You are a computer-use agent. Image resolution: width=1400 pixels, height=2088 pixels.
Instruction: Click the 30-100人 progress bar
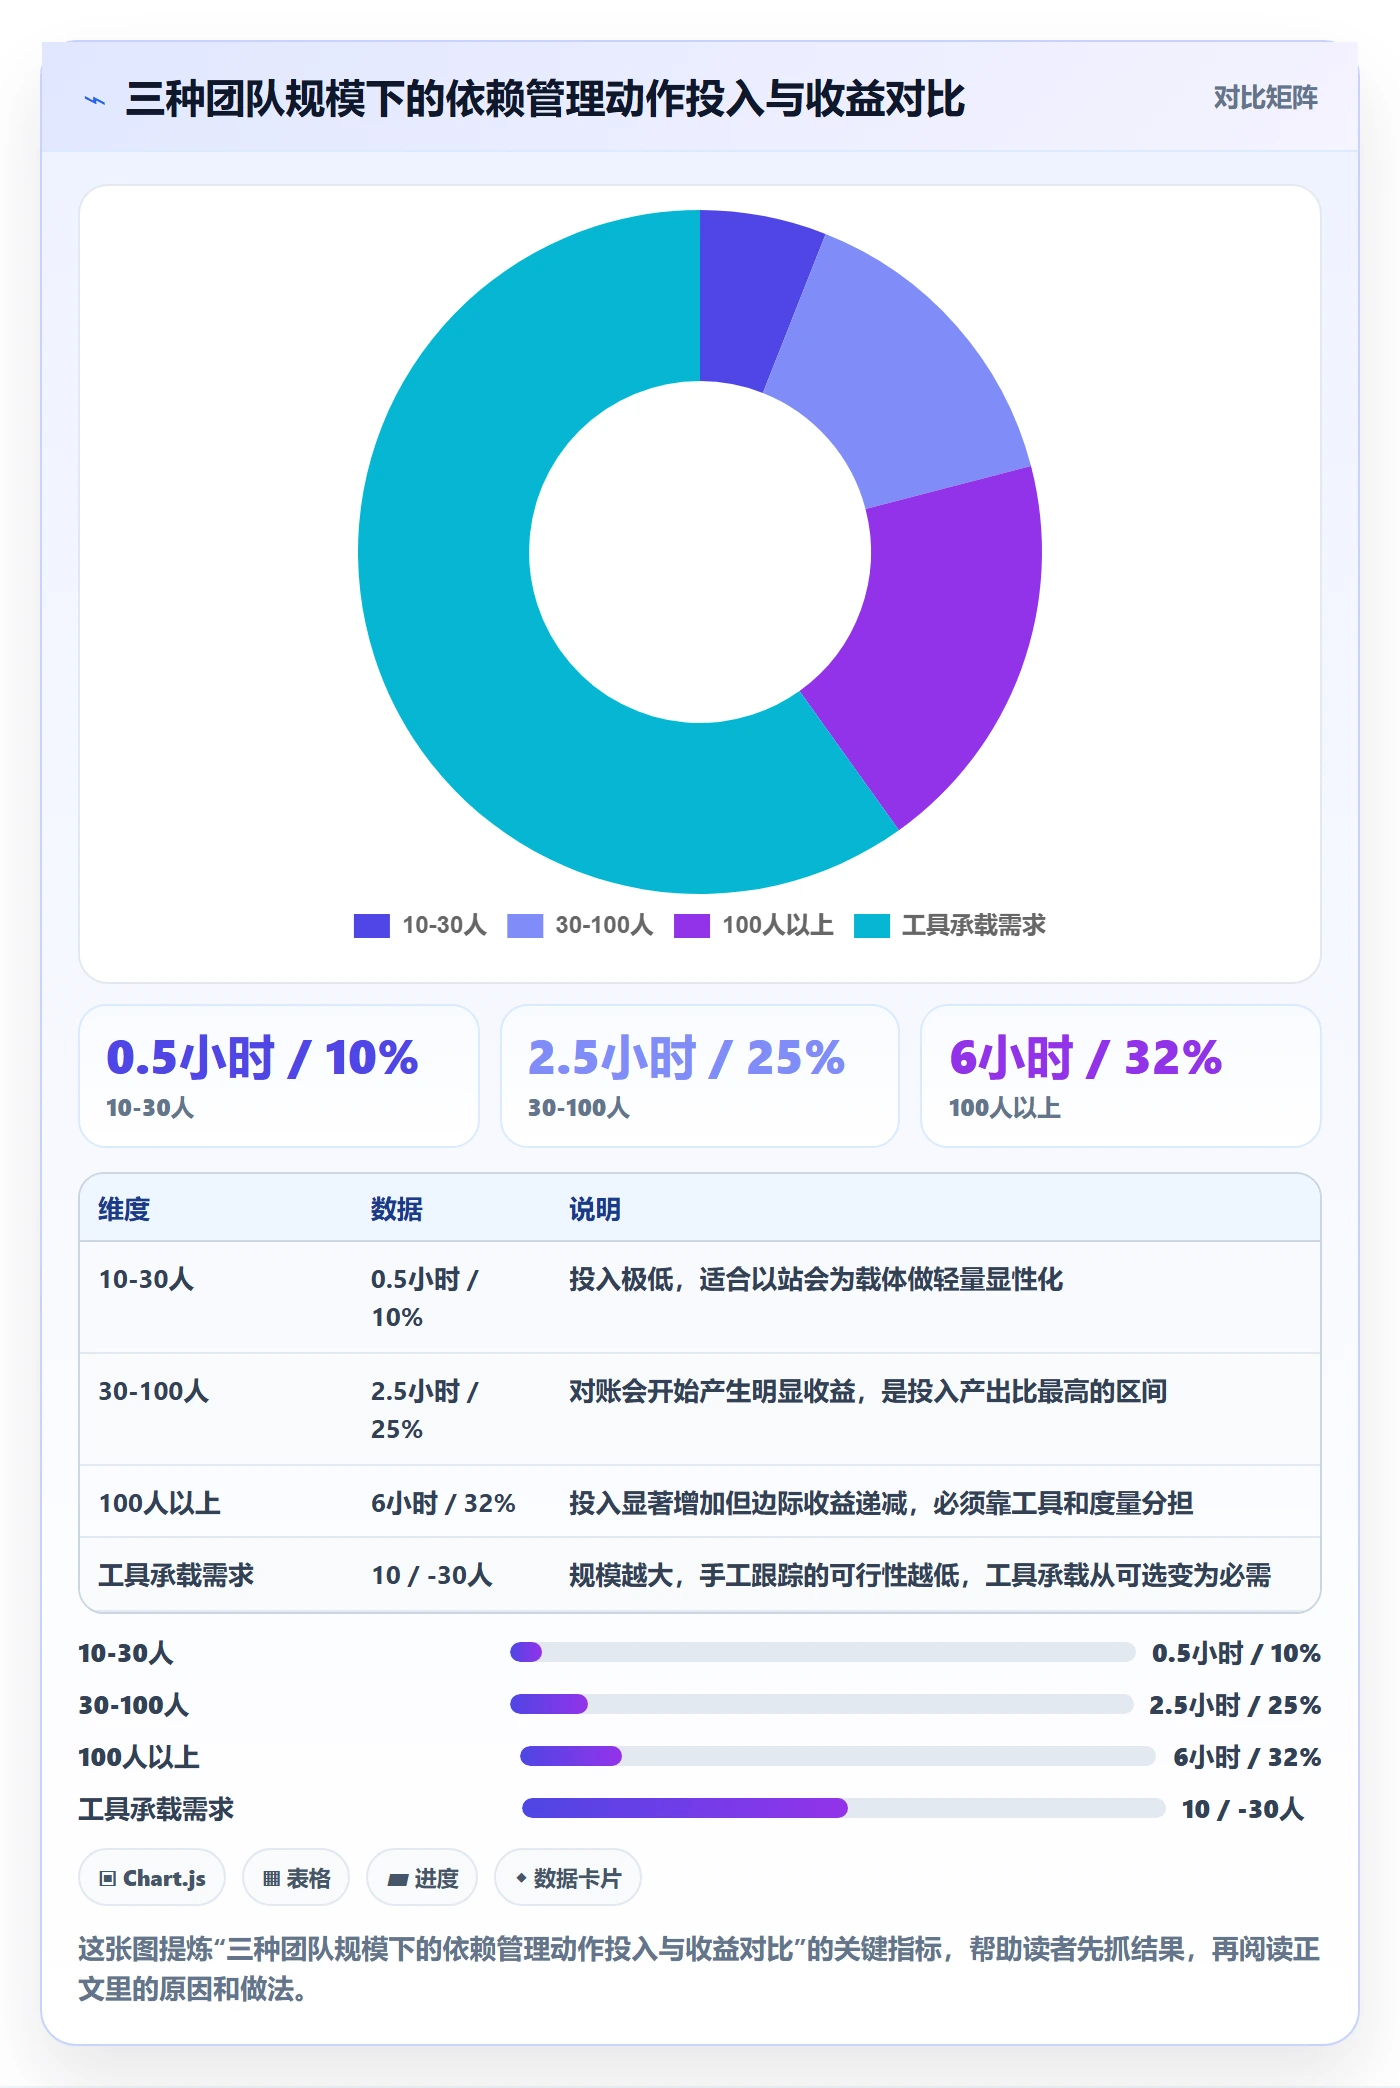pyautogui.click(x=821, y=1704)
